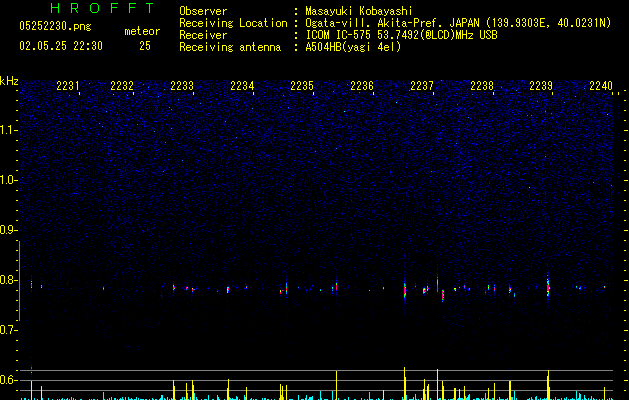The width and height of the screenshot is (629, 400).
Task: Click the Ogata-vill. Akita-Pref. JAPAN location text
Action: click(458, 23)
